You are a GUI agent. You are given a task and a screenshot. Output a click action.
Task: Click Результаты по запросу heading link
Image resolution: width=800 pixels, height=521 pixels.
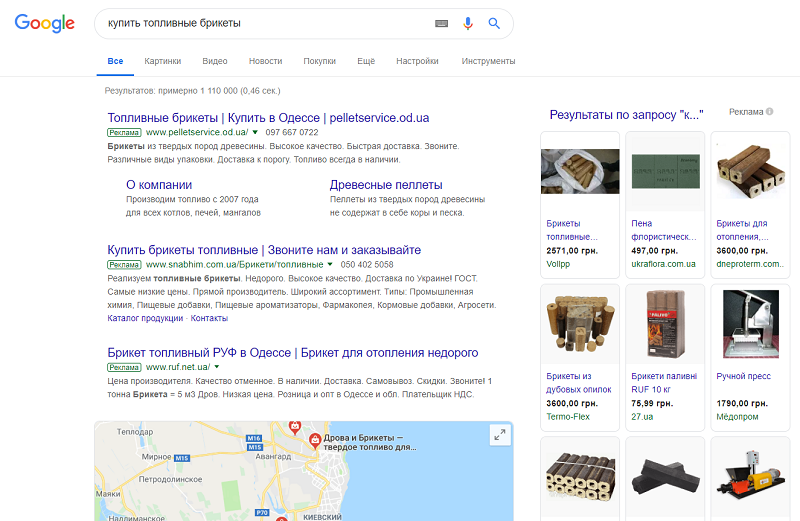pyautogui.click(x=627, y=115)
